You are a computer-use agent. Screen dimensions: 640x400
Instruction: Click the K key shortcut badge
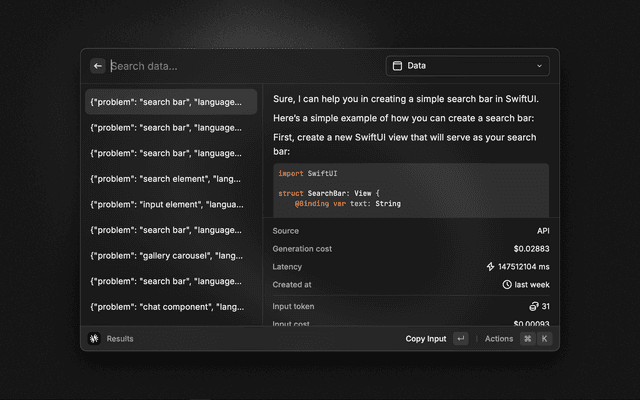pos(545,339)
